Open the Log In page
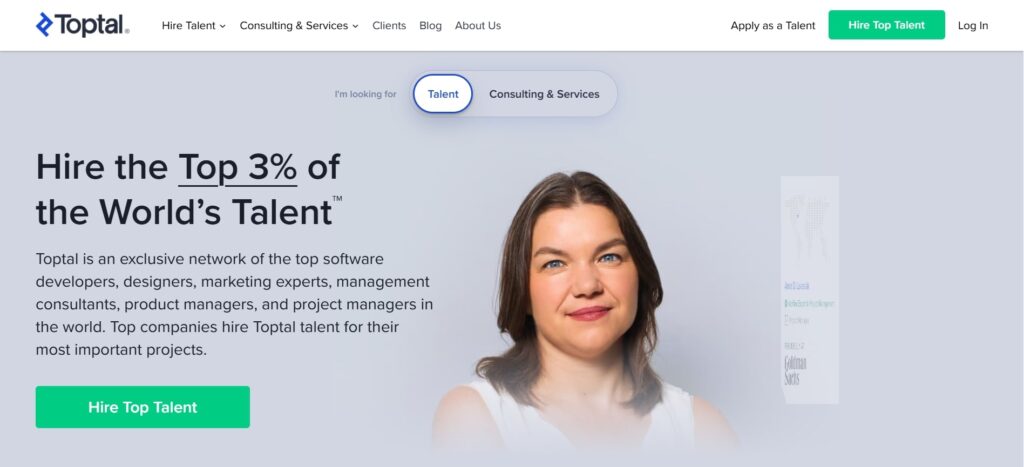 (x=972, y=25)
